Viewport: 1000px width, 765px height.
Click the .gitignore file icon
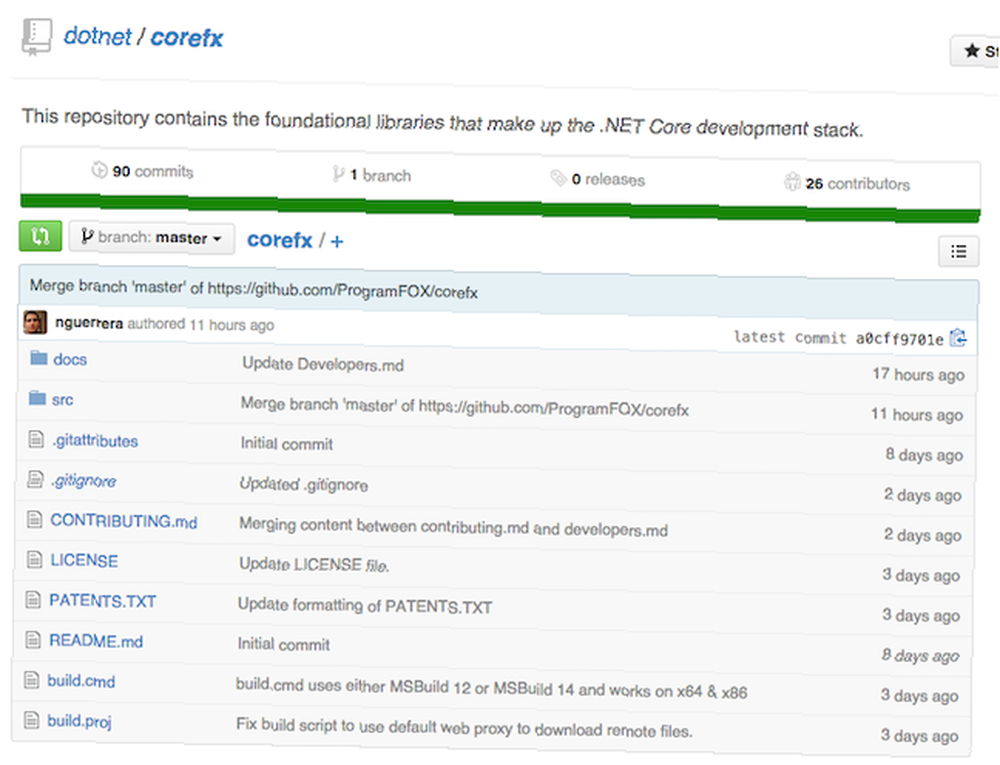coord(35,479)
